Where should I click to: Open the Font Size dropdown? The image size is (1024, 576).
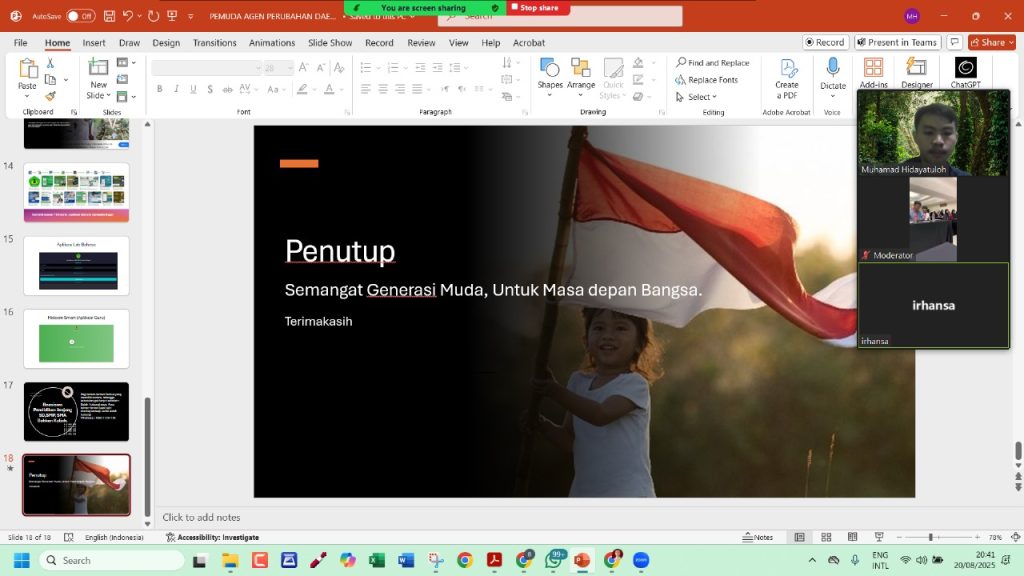(292, 68)
